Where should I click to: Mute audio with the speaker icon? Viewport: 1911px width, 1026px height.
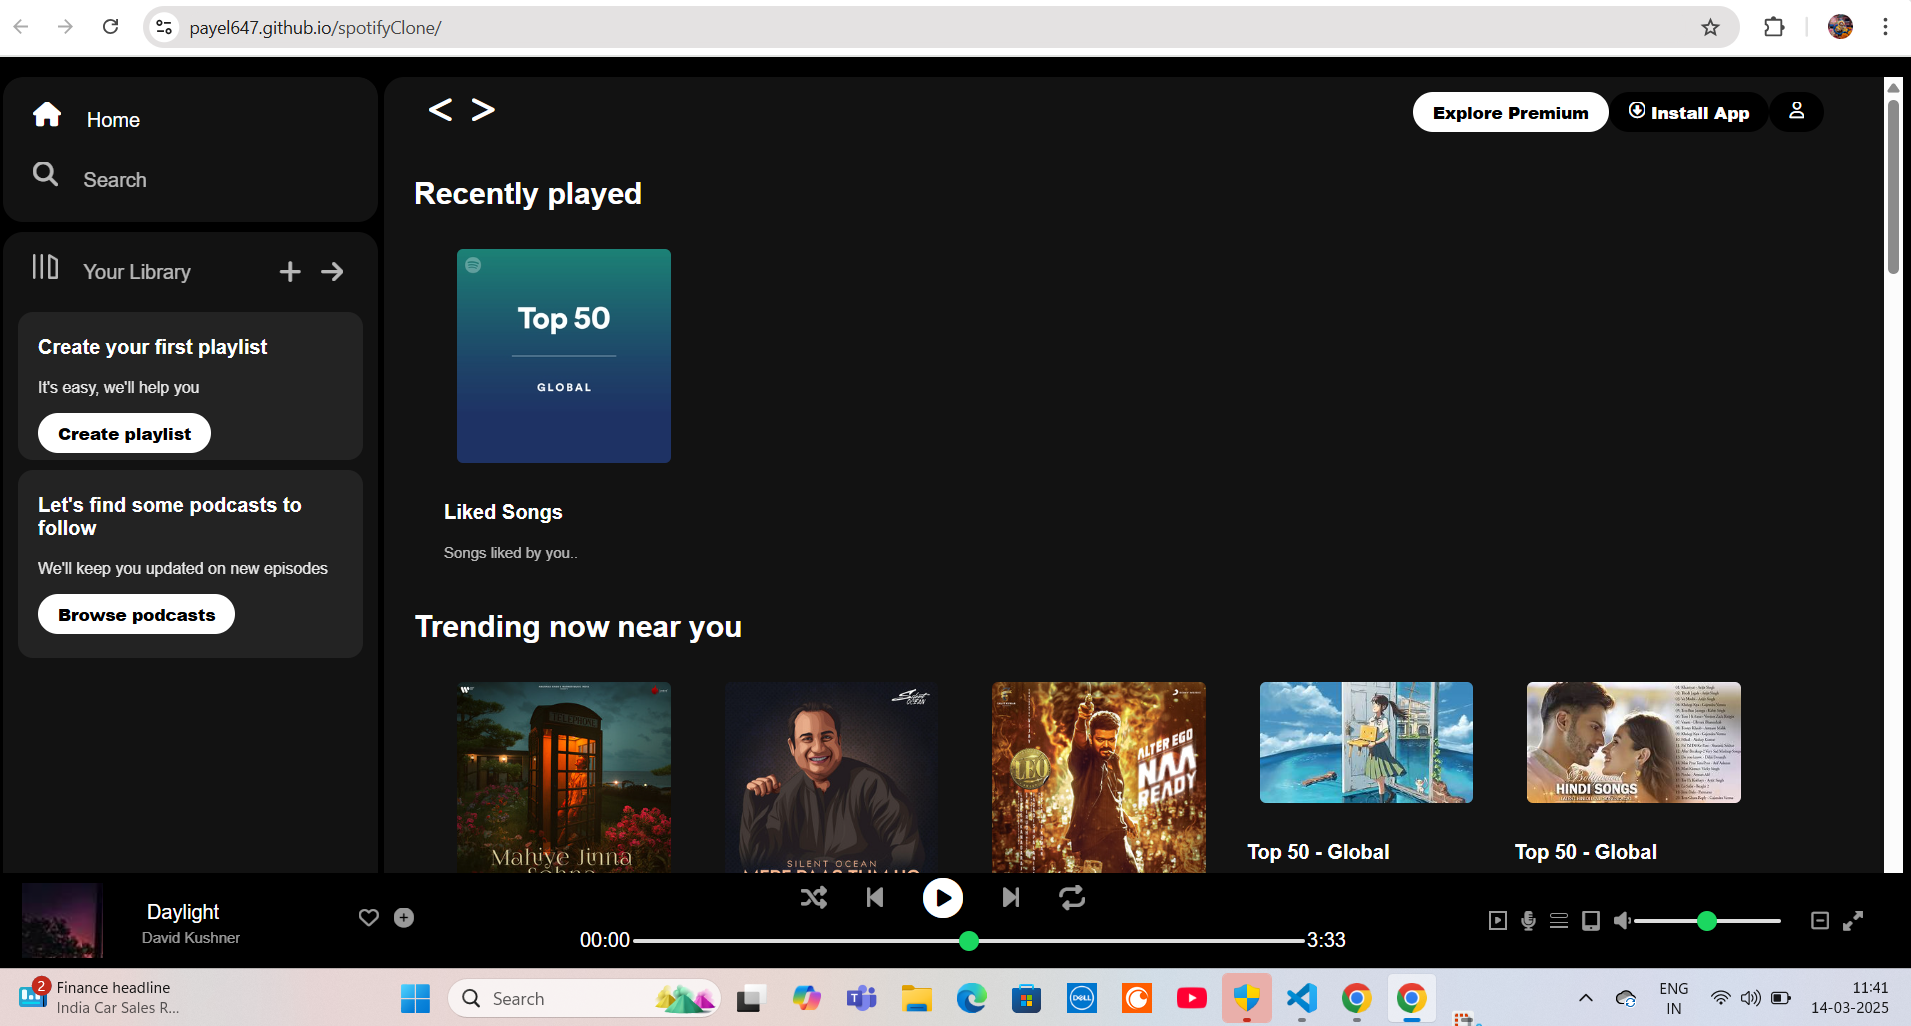coord(1622,920)
